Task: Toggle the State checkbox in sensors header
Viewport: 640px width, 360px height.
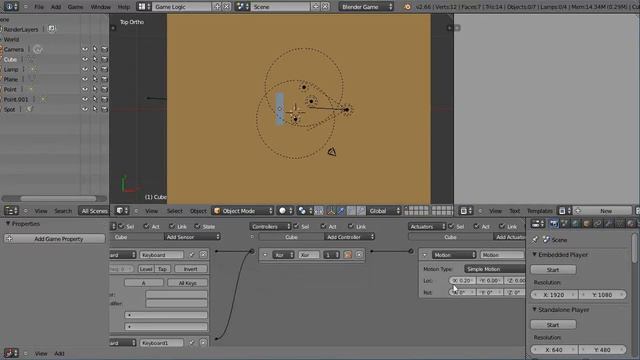Action: (198, 226)
